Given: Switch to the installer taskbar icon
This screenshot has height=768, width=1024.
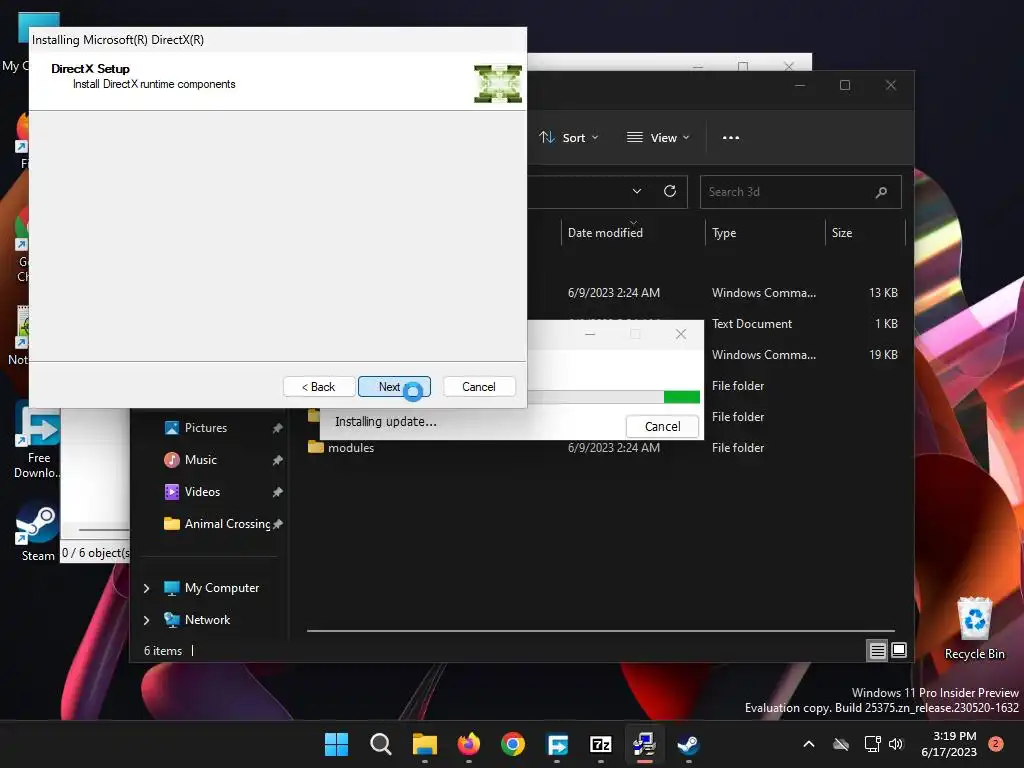Looking at the screenshot, I should click(x=645, y=744).
